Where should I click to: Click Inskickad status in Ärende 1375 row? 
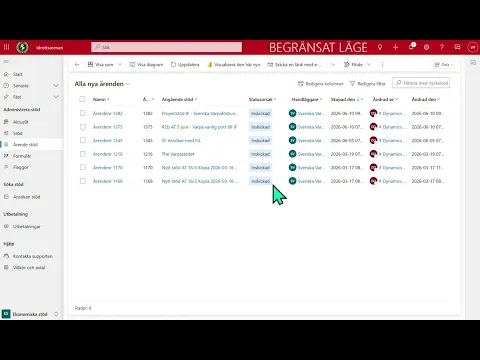(x=260, y=127)
